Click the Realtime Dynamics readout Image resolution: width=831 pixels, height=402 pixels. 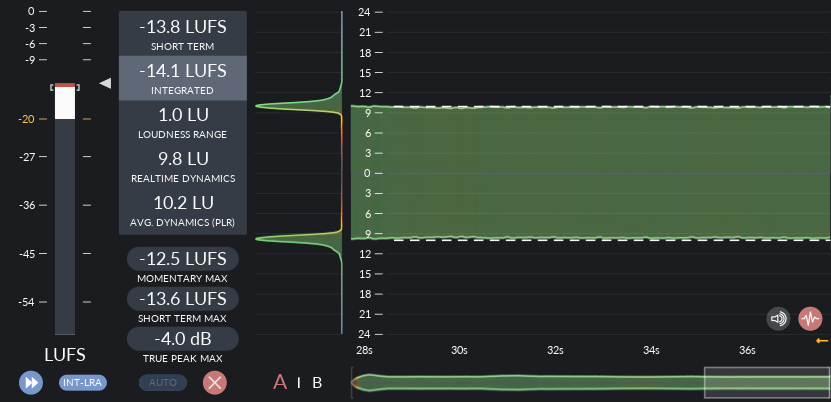(182, 165)
